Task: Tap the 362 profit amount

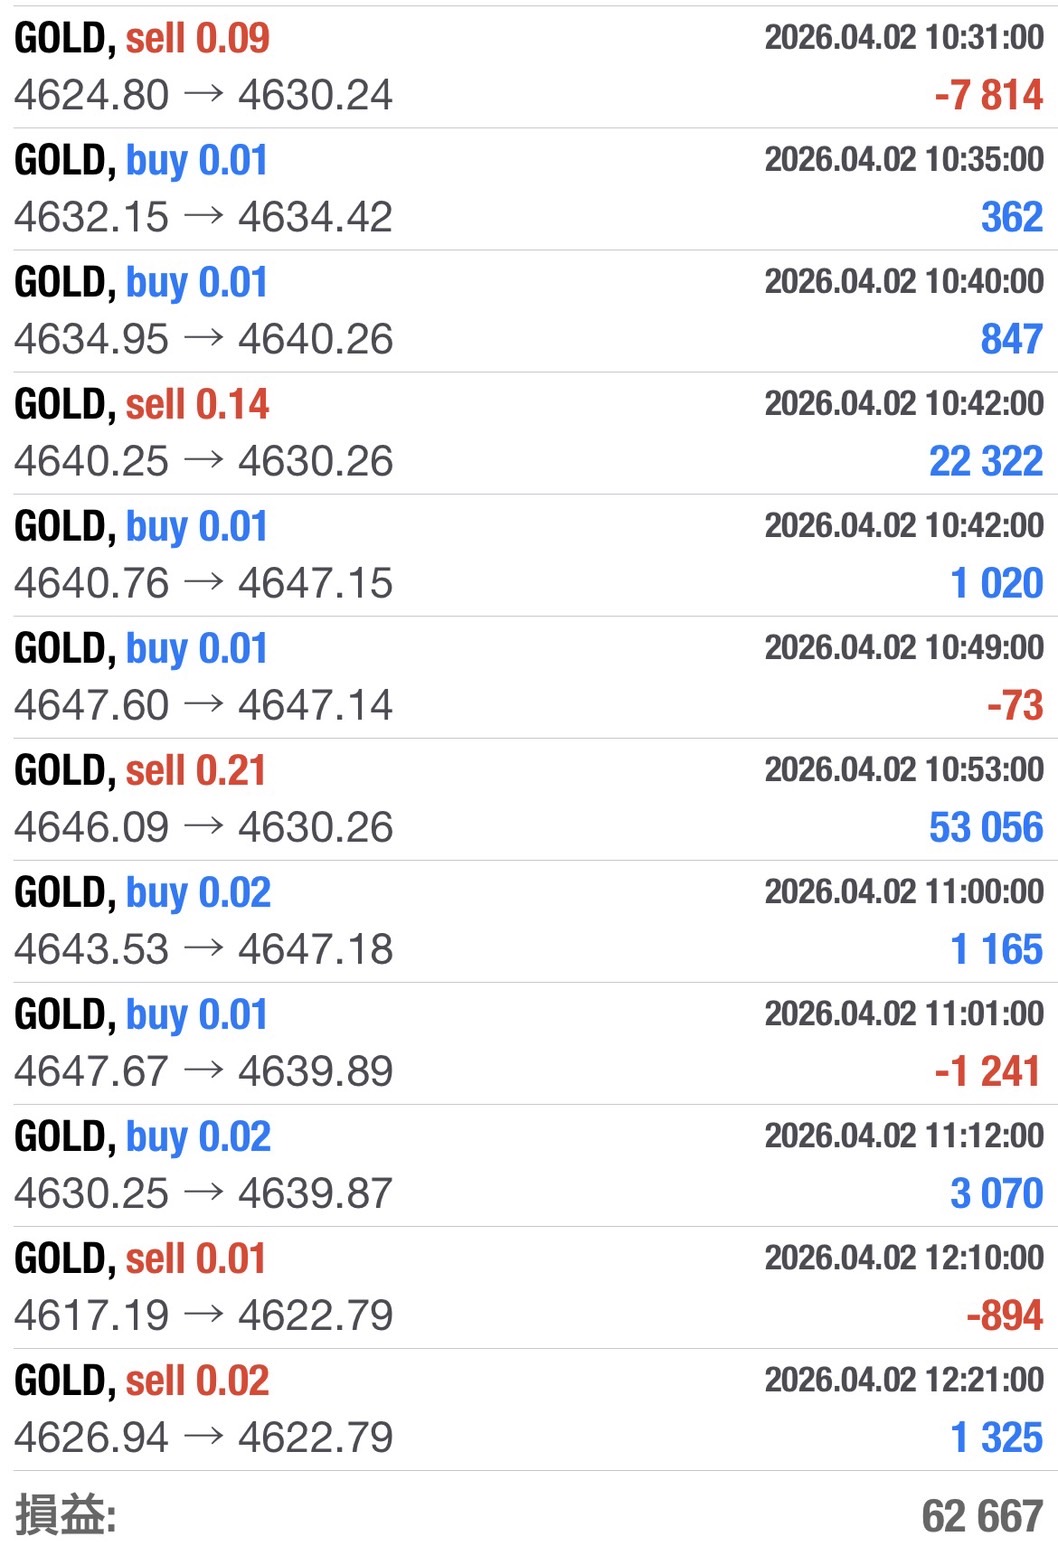Action: (x=1011, y=218)
